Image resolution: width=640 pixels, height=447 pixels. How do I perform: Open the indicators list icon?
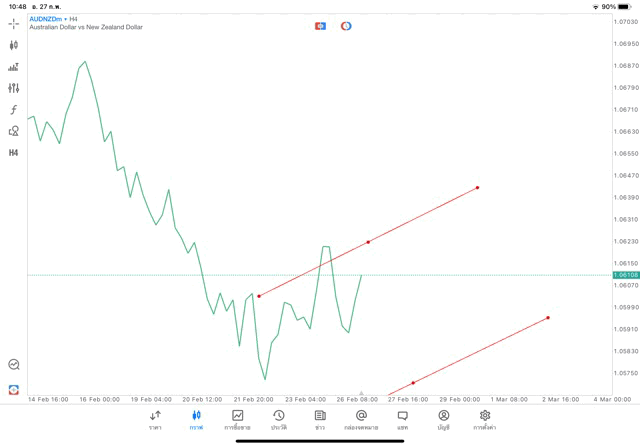(14, 67)
